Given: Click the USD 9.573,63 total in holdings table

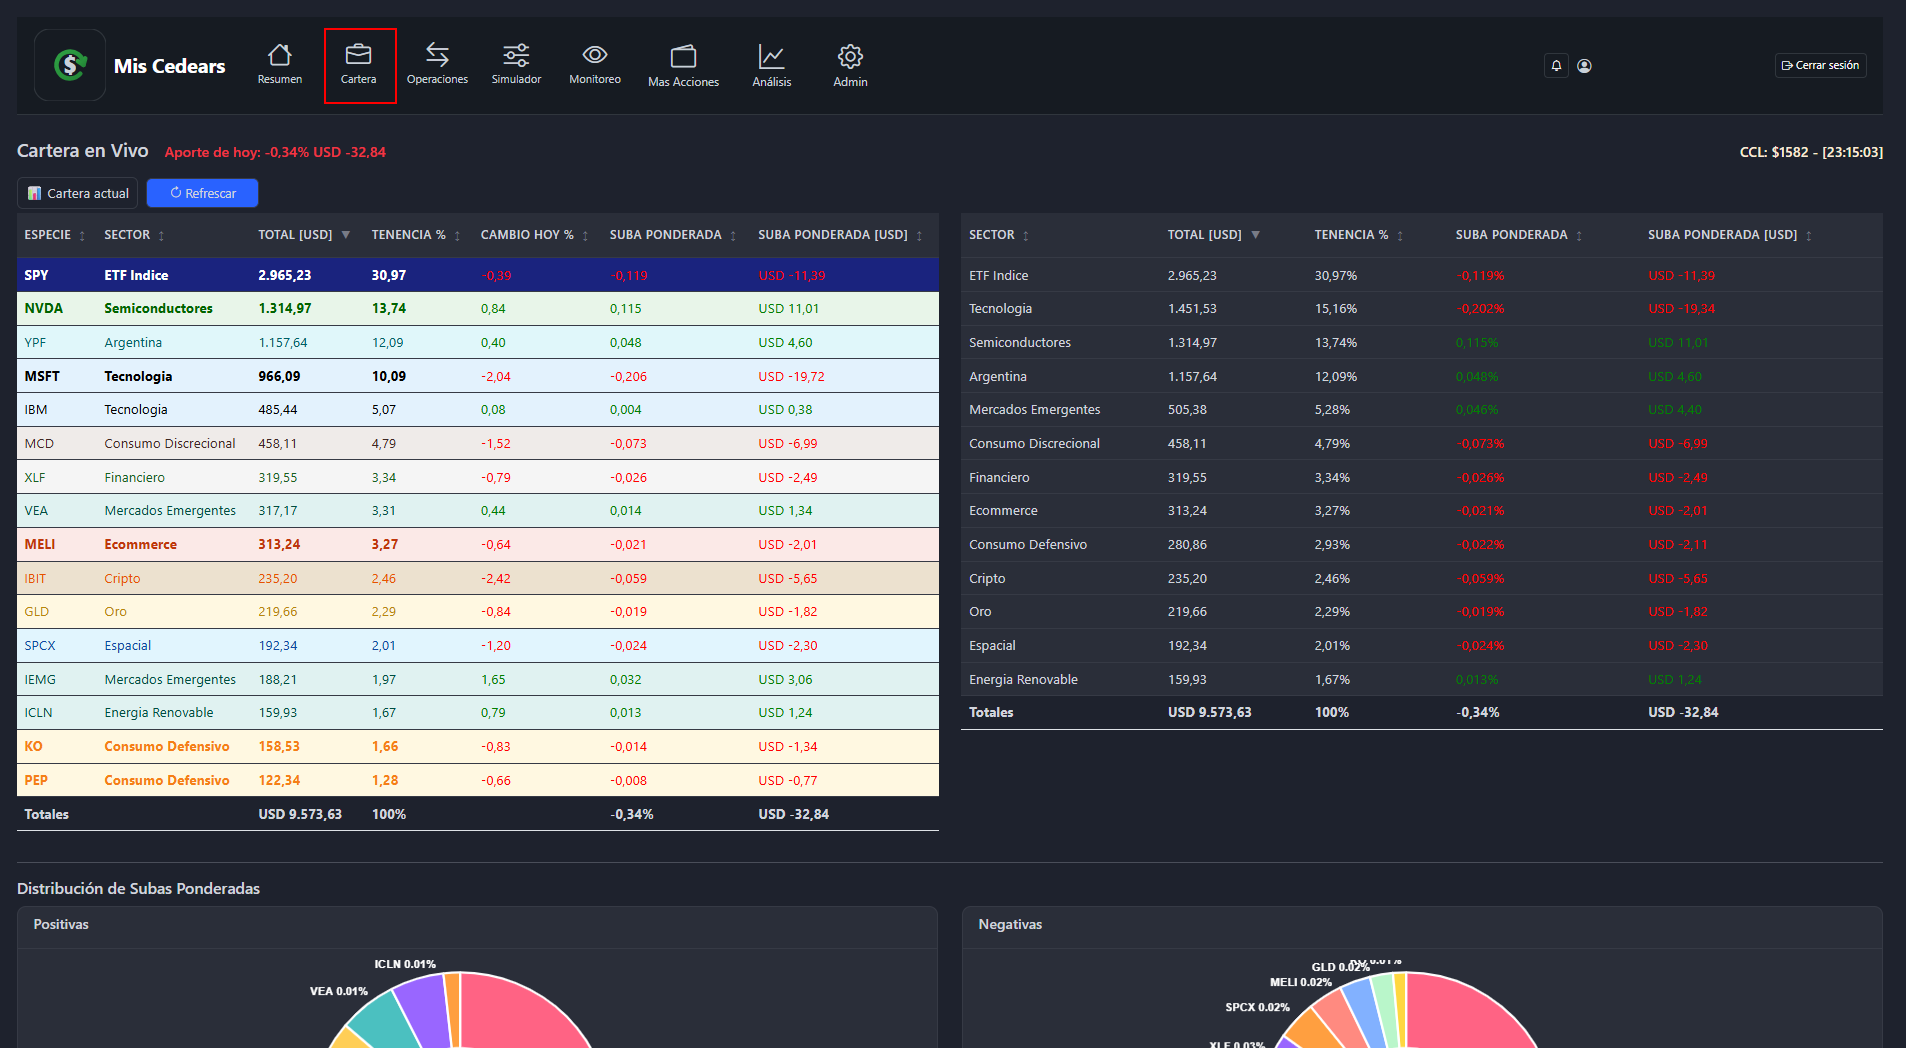Looking at the screenshot, I should pyautogui.click(x=300, y=814).
